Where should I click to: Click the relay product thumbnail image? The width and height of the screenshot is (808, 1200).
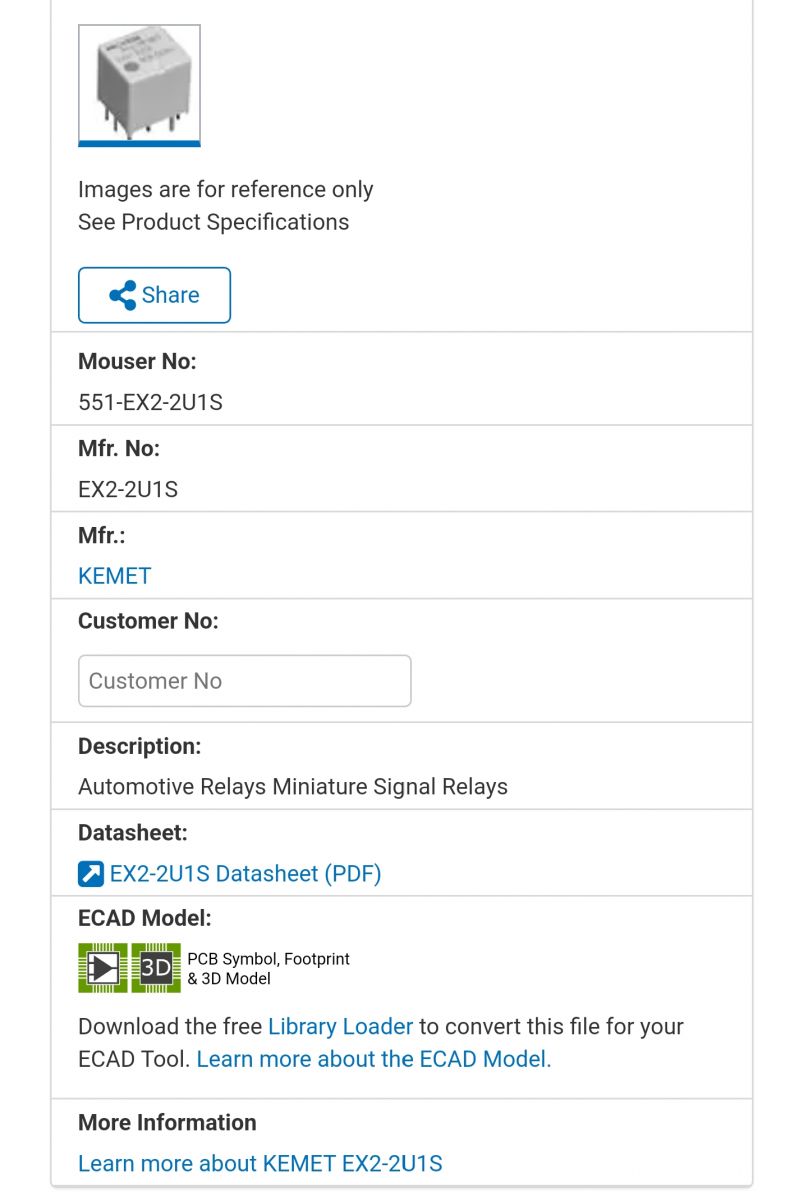click(x=139, y=85)
